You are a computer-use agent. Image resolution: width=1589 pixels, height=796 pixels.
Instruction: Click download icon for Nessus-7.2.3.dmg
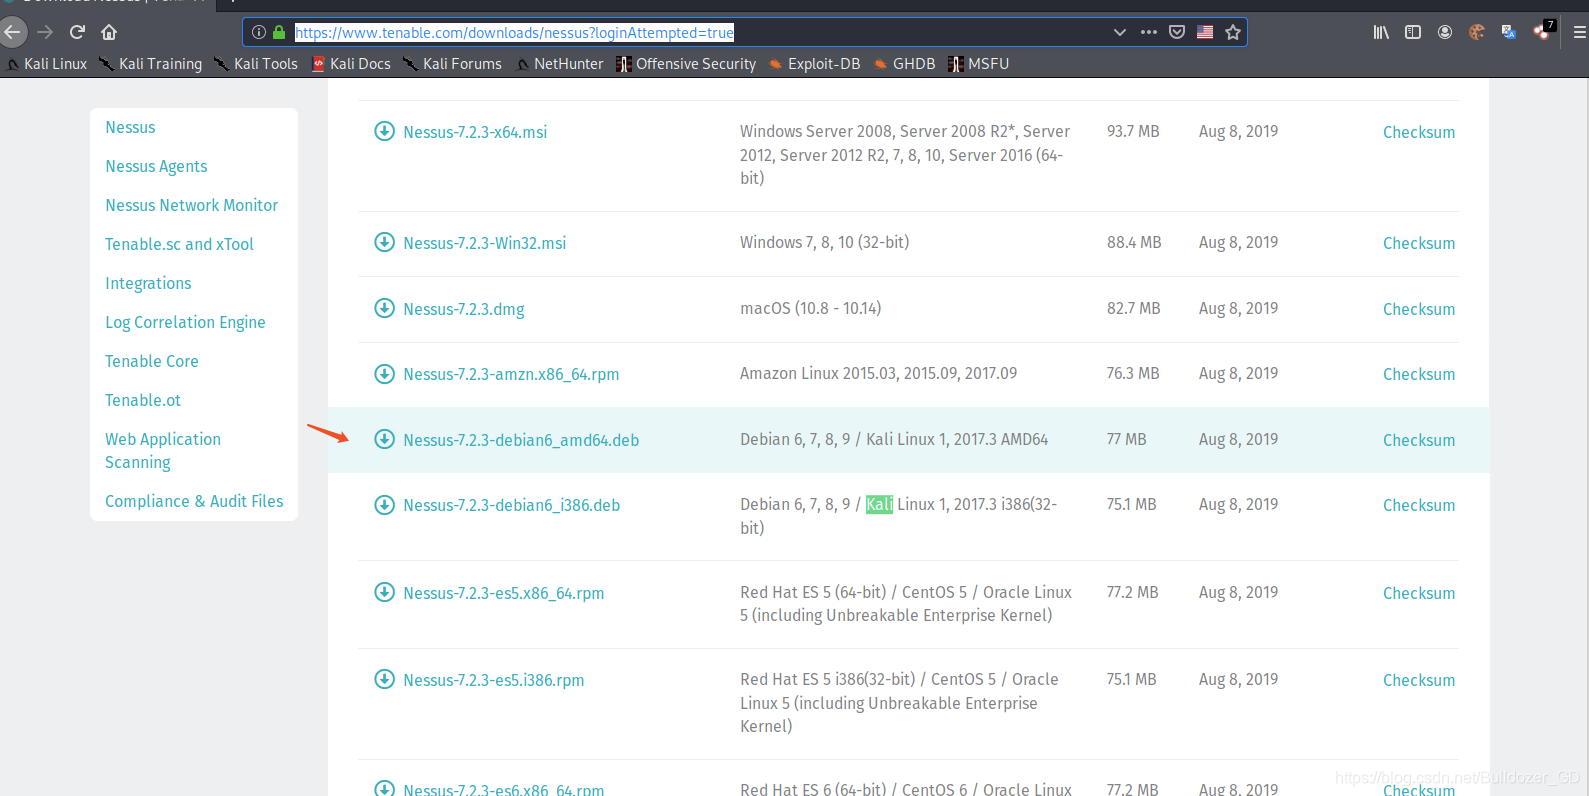[384, 308]
